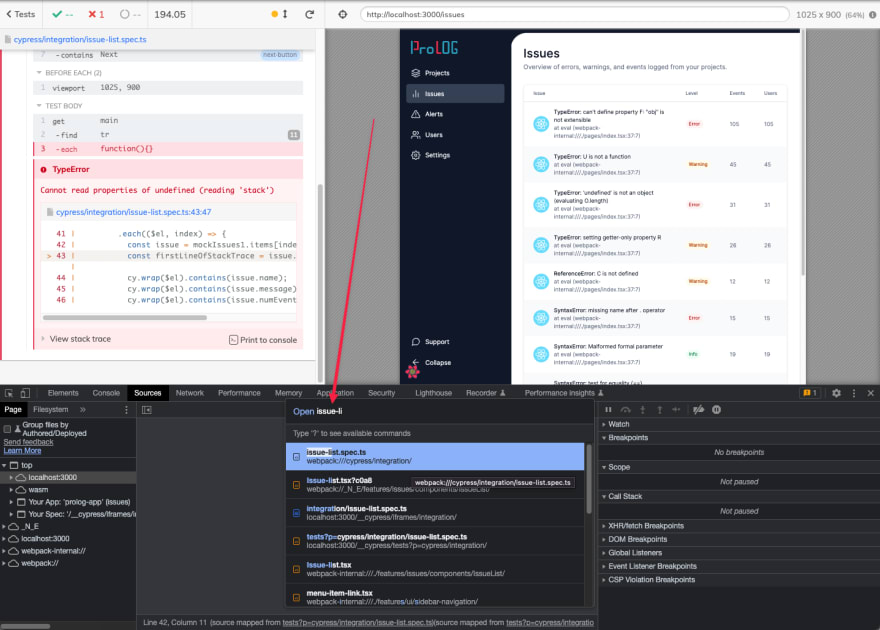Open DevTools settings gear
The width and height of the screenshot is (880, 630).
coord(836,393)
